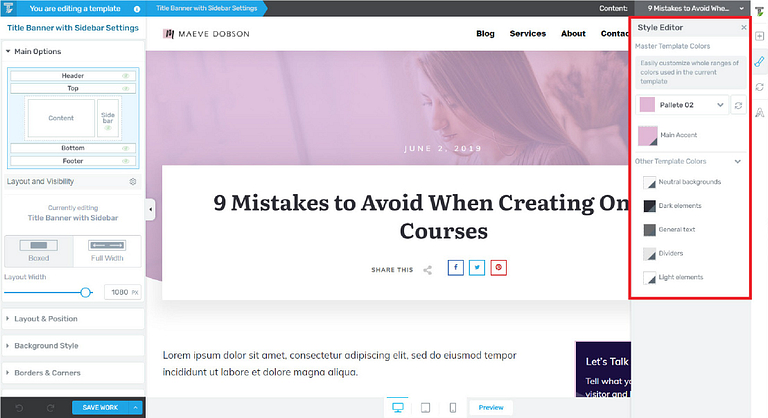Click the Thrive logo icon at top-left
Screen dimensions: 768x418
(8, 8)
